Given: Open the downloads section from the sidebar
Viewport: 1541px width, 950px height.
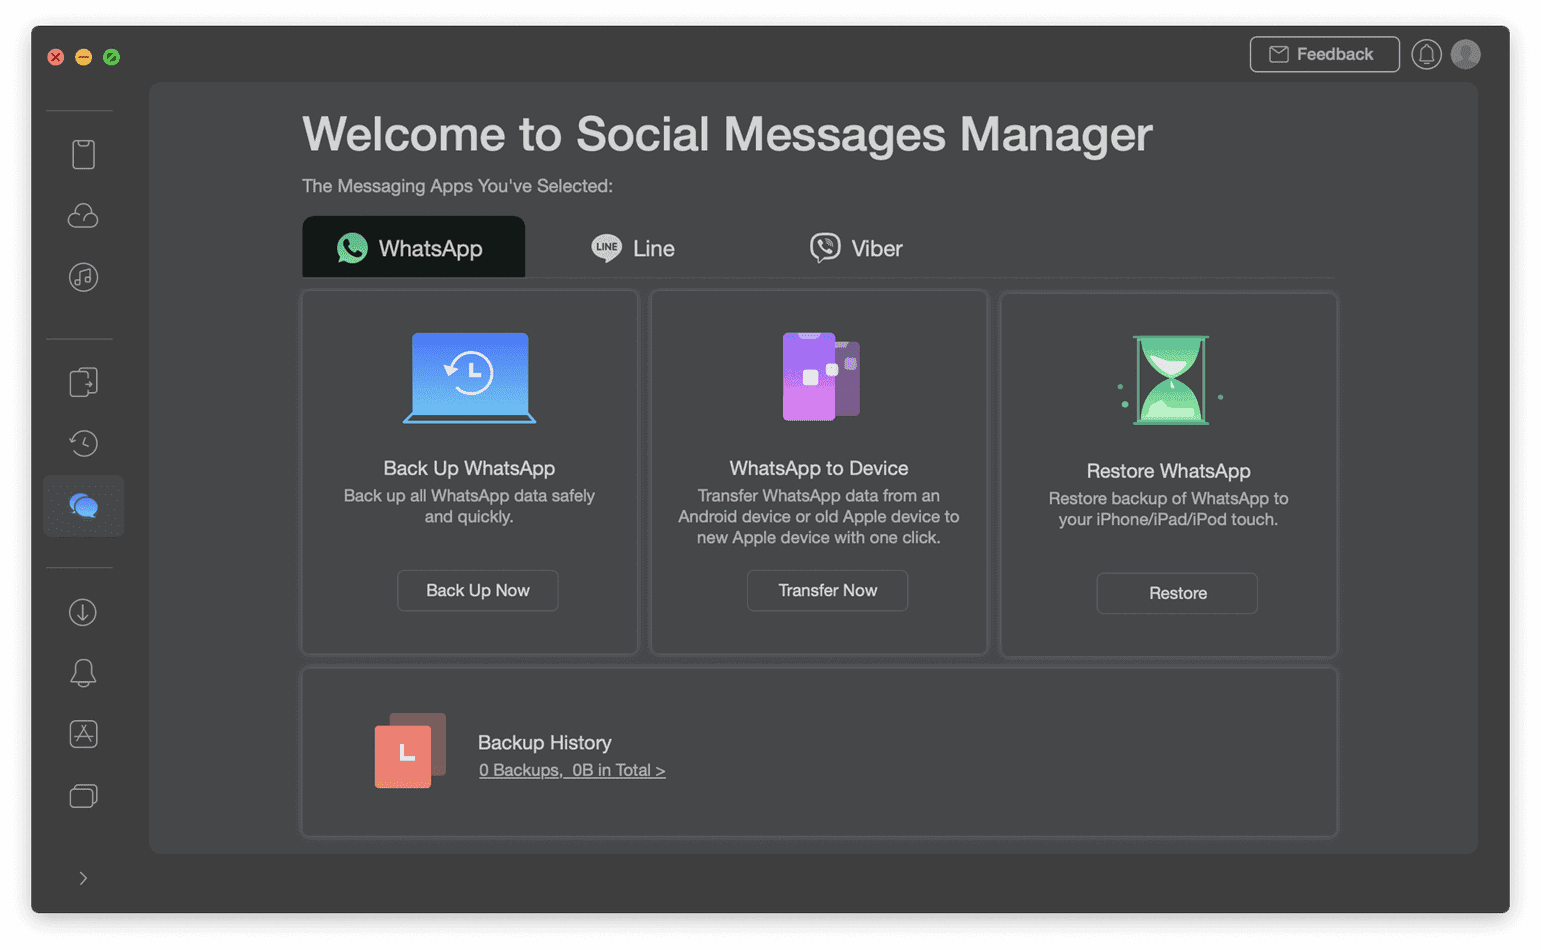Looking at the screenshot, I should tap(83, 612).
